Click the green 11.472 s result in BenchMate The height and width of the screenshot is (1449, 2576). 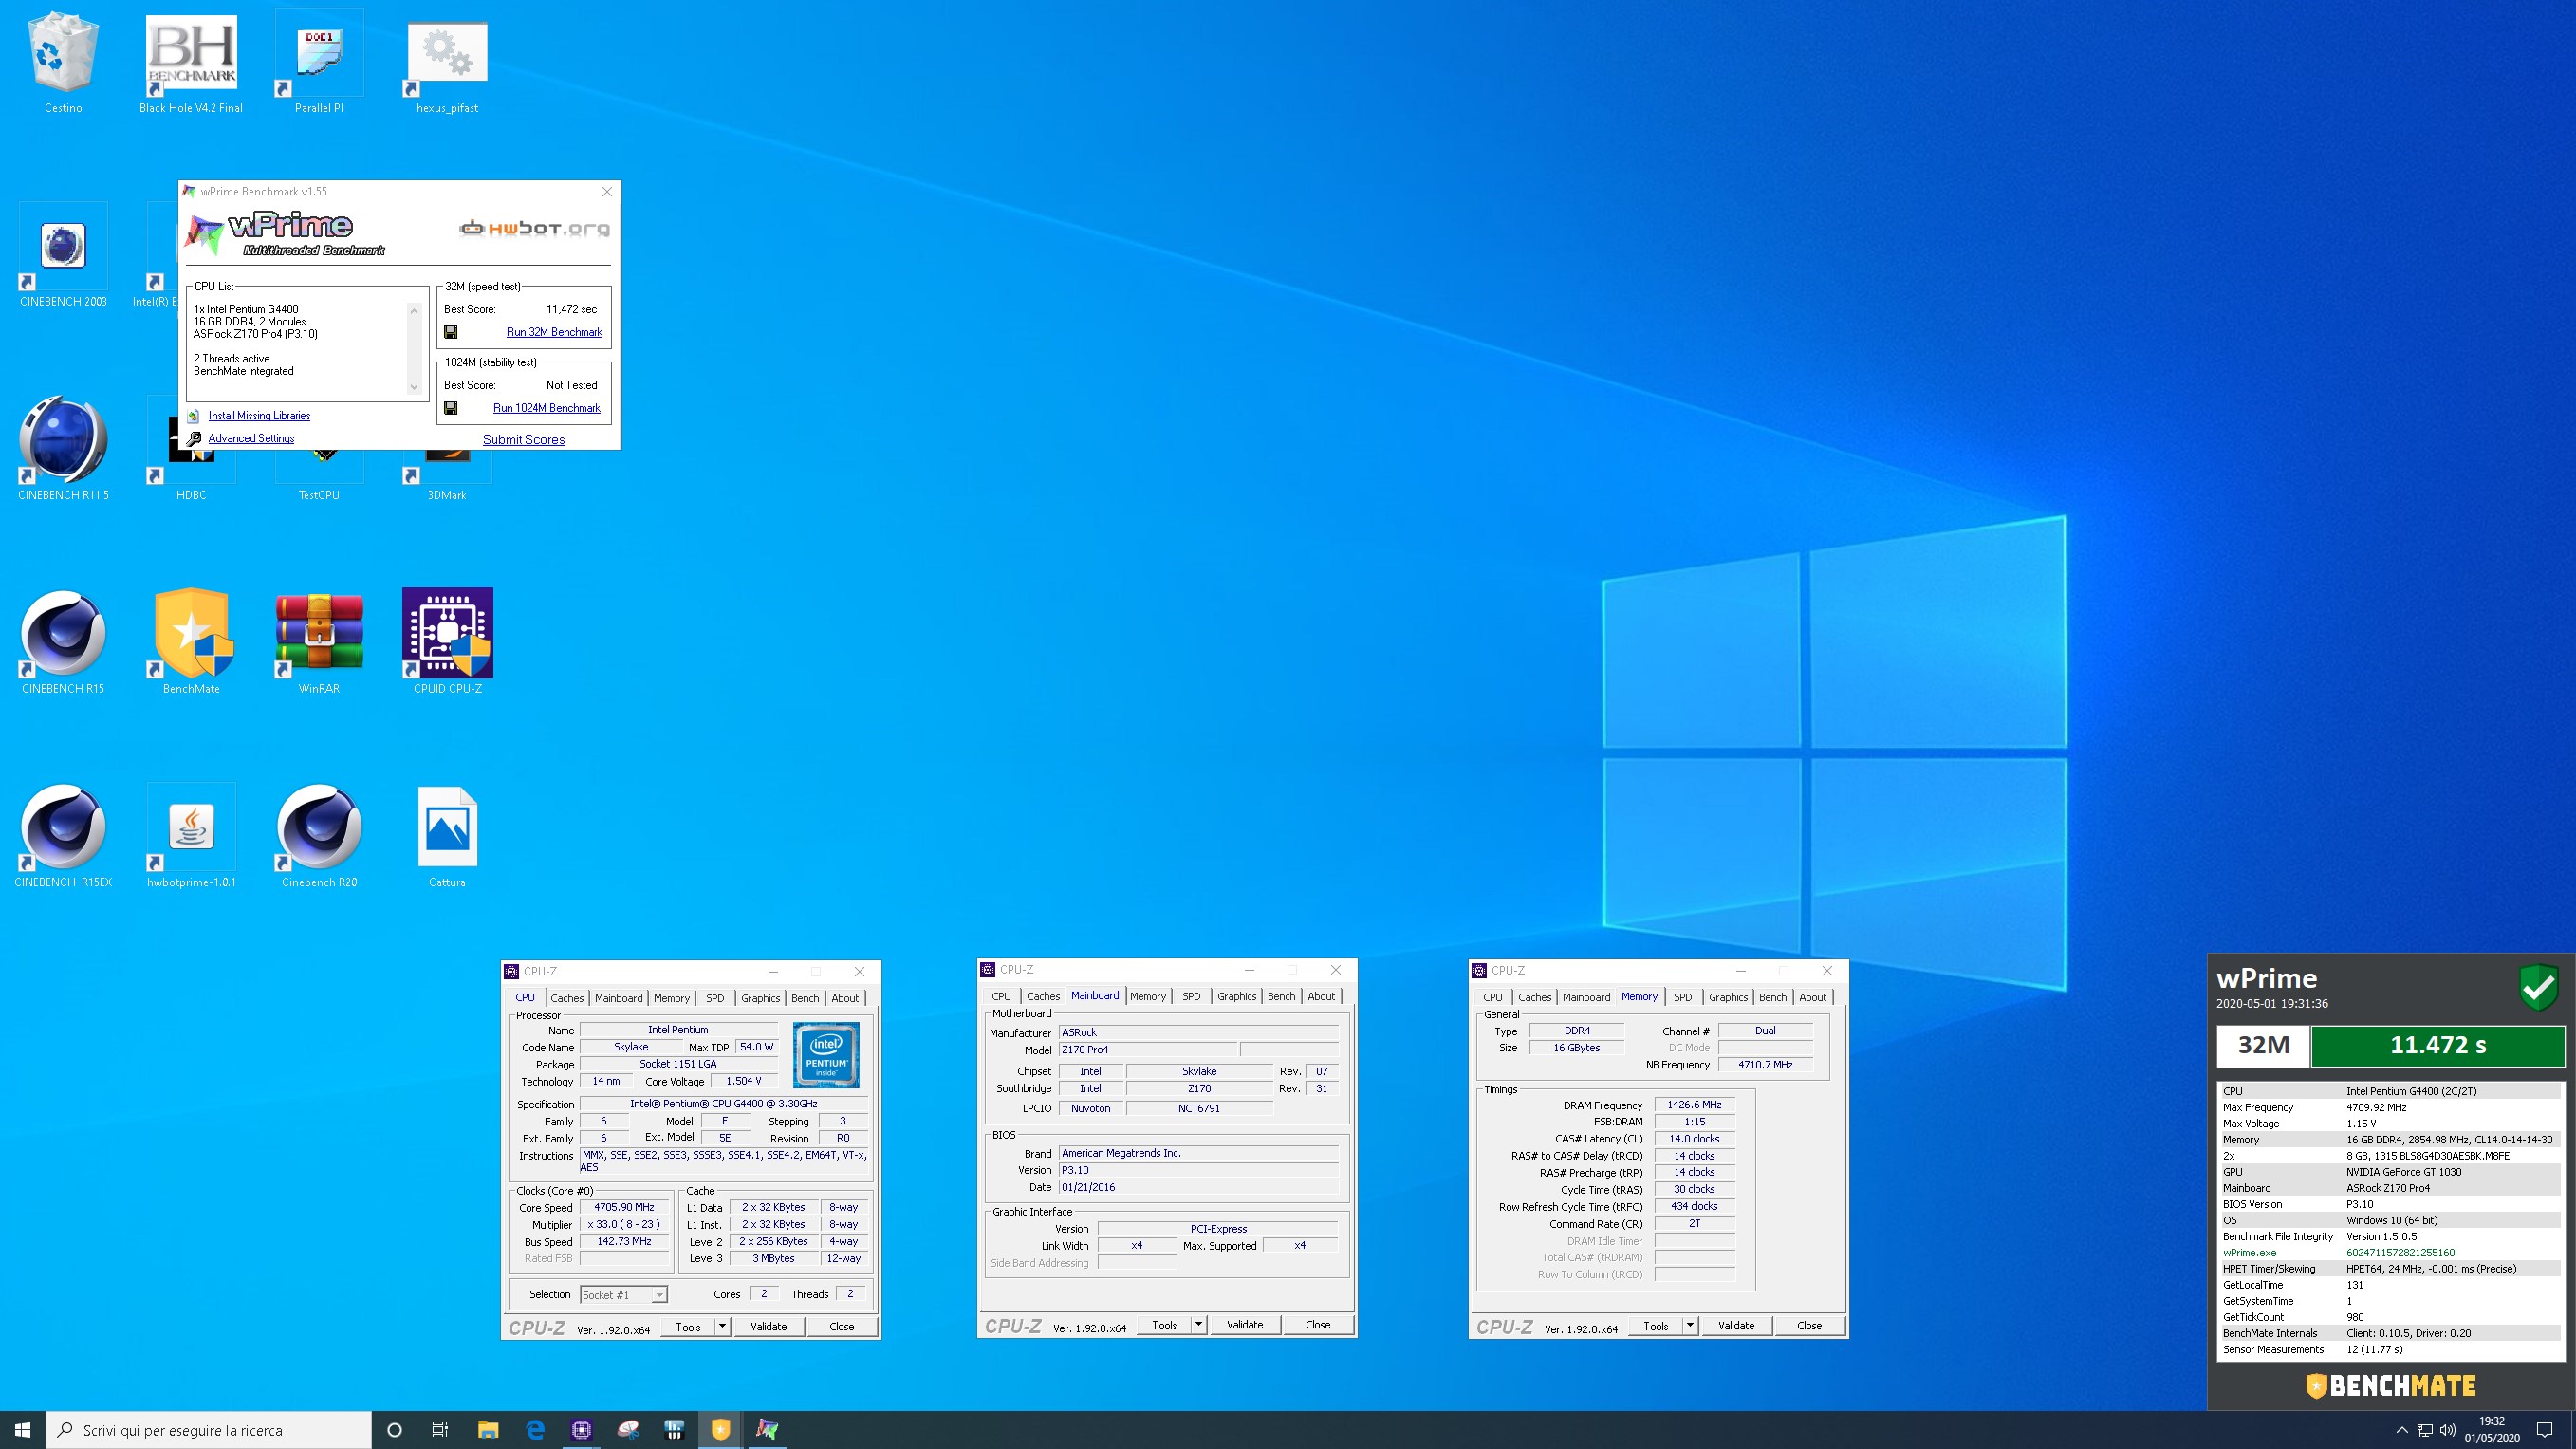(2438, 1045)
